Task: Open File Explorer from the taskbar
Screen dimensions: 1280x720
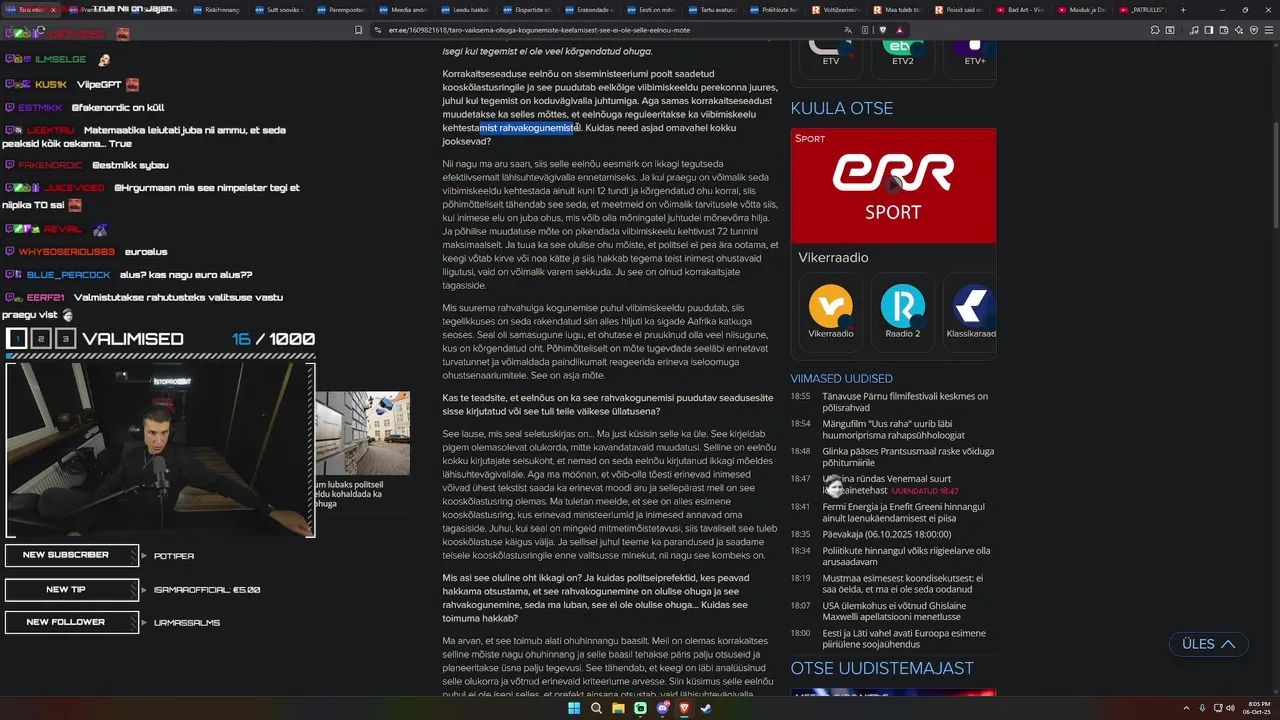Action: 618,708
